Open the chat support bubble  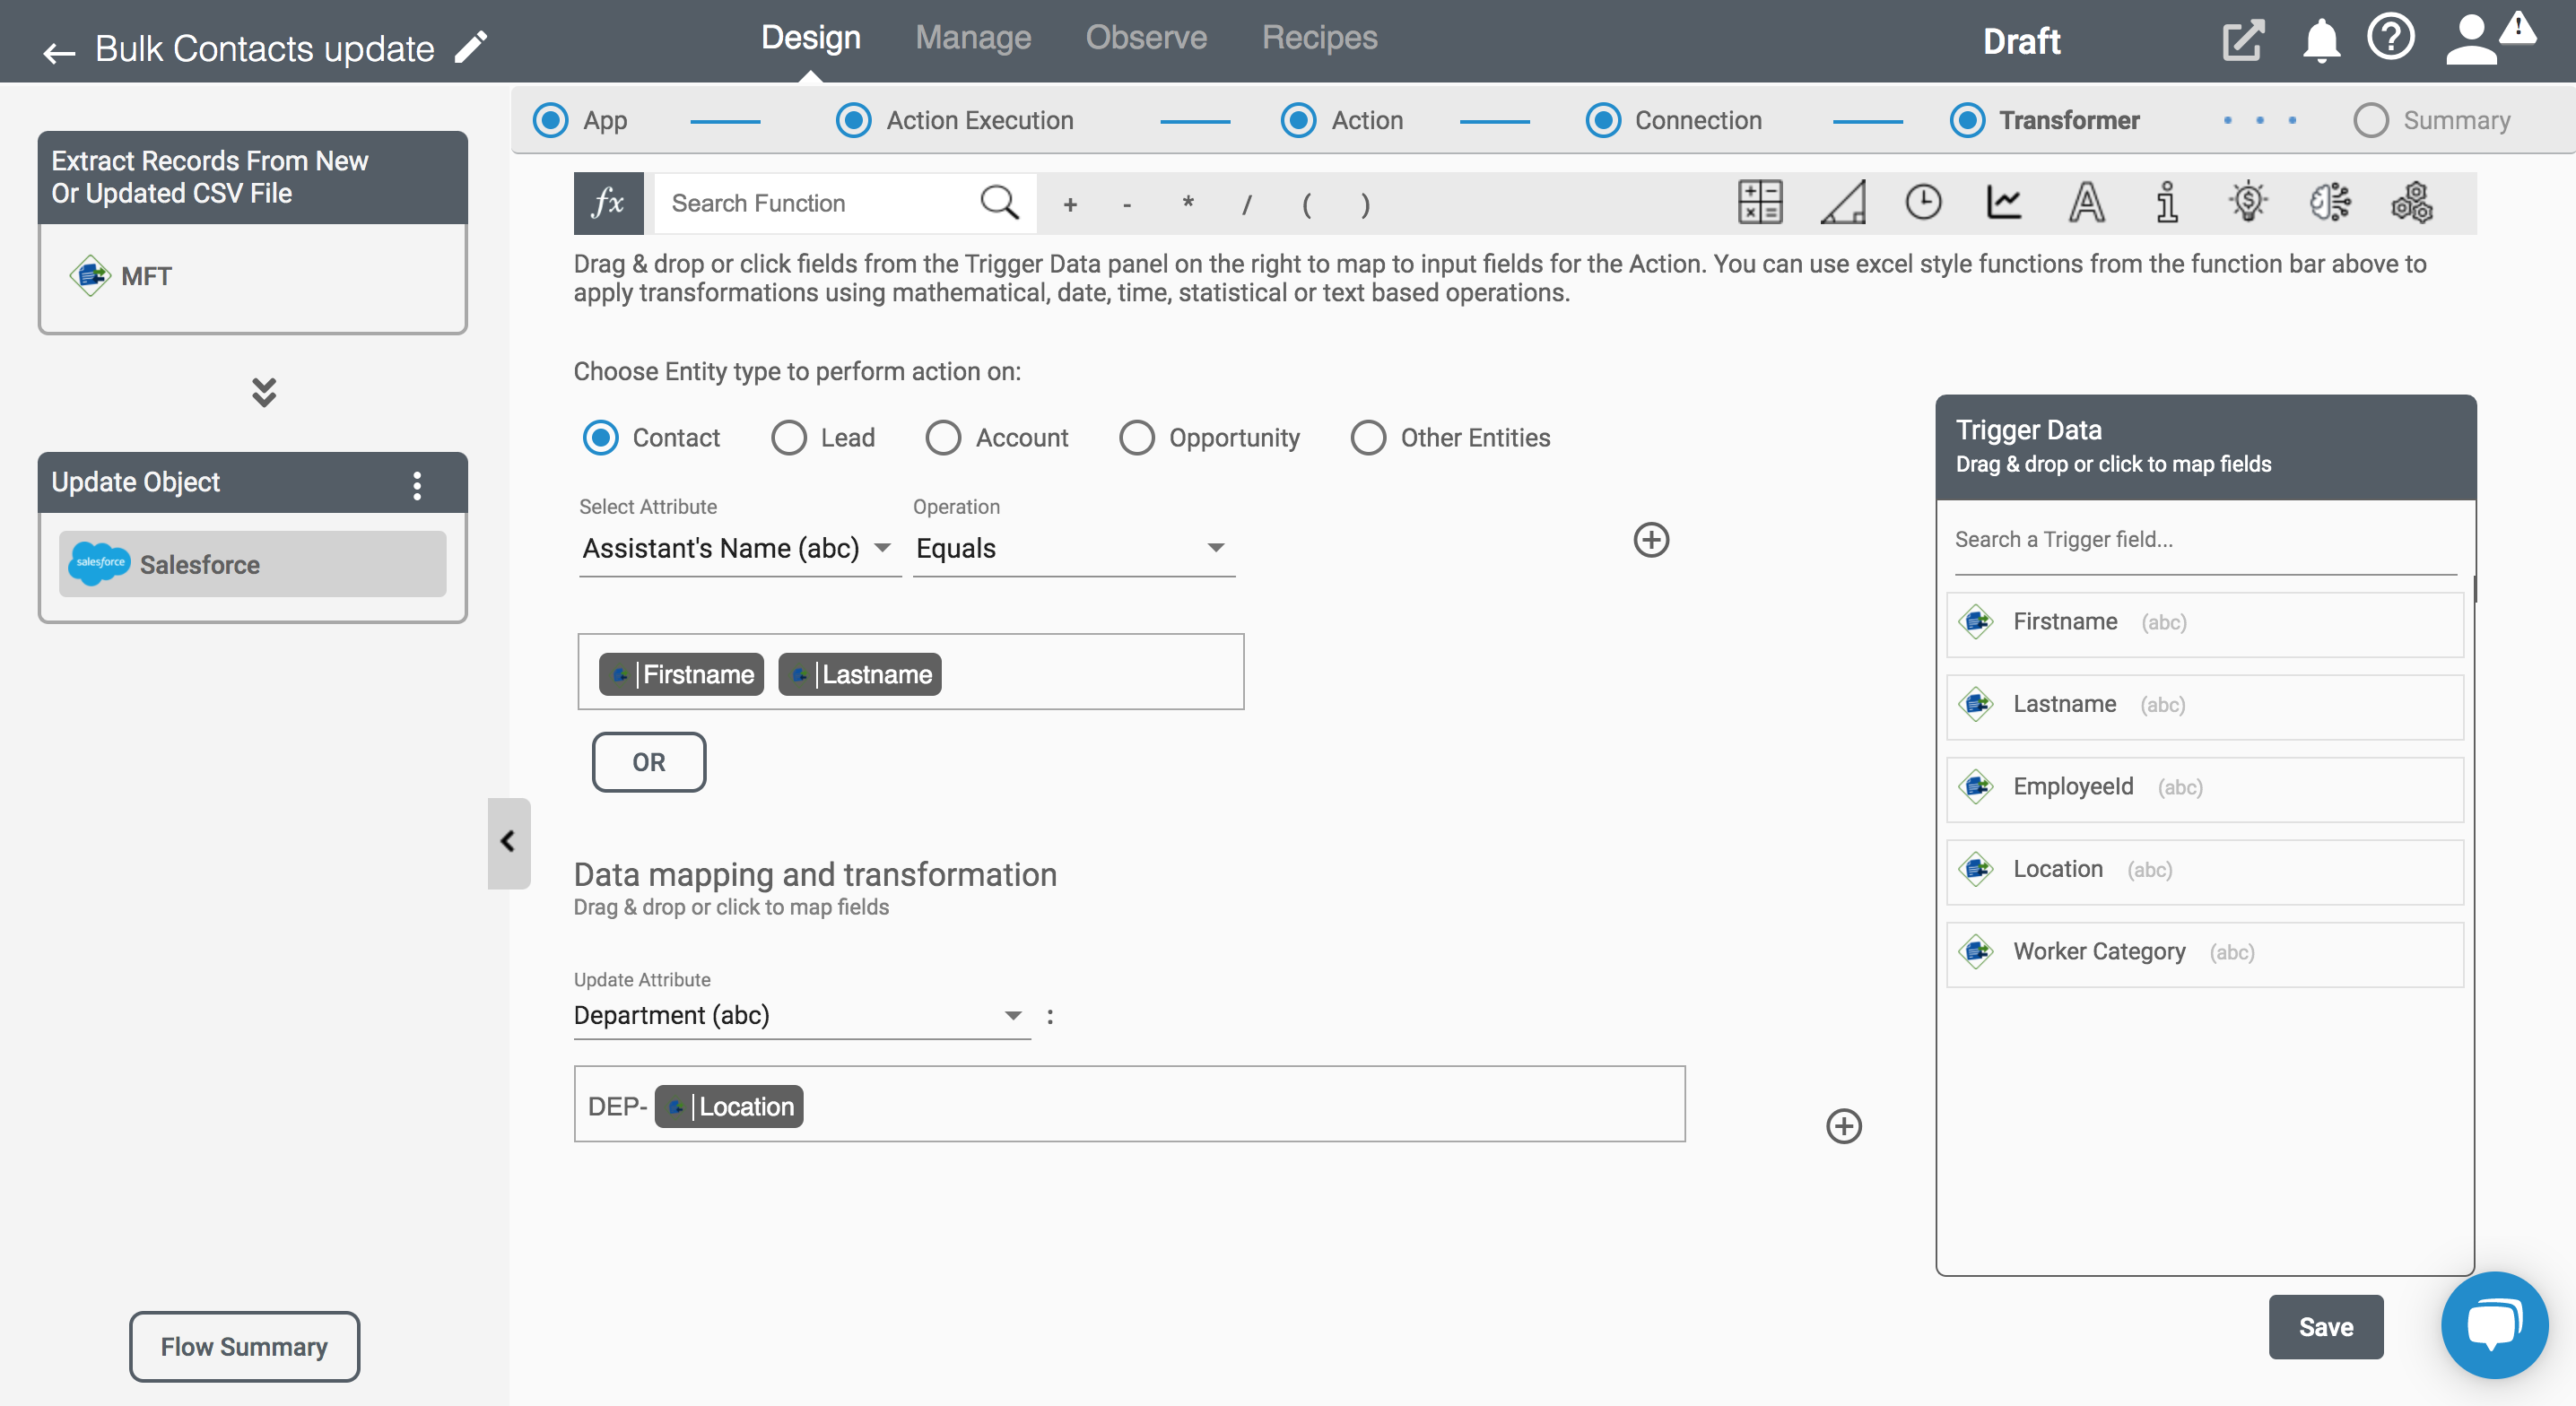click(2494, 1325)
